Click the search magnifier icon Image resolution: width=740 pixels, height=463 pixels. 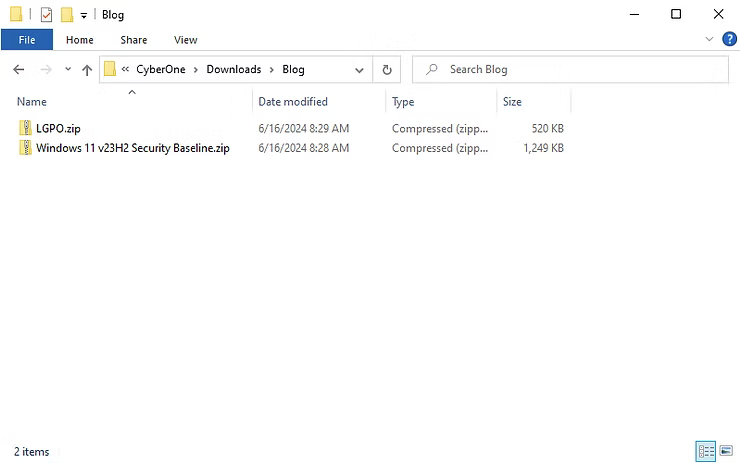pyautogui.click(x=431, y=69)
